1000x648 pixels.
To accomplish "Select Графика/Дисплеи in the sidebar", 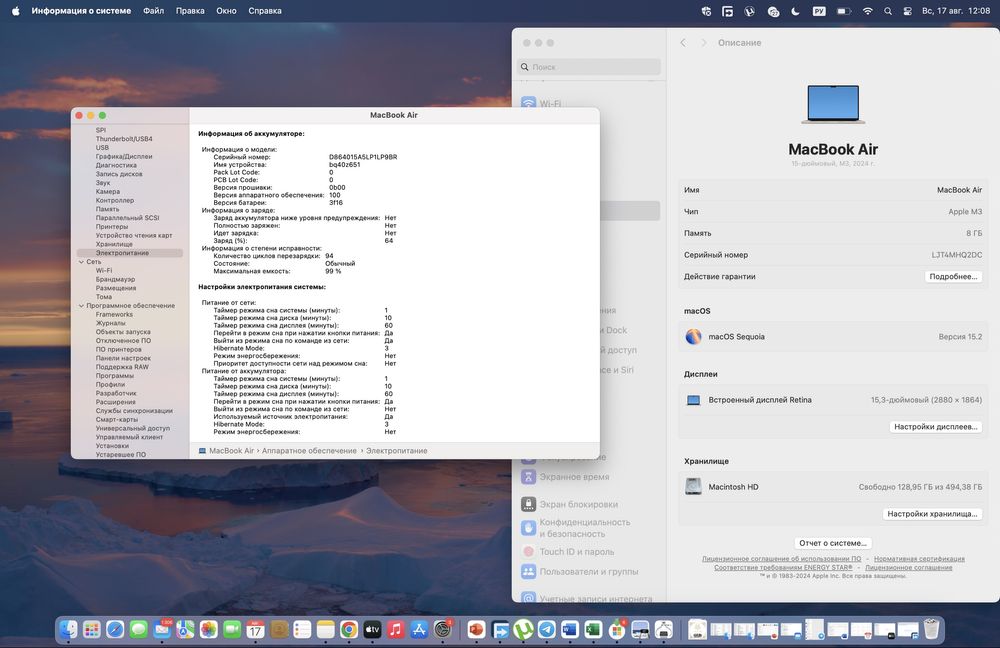I will (124, 156).
